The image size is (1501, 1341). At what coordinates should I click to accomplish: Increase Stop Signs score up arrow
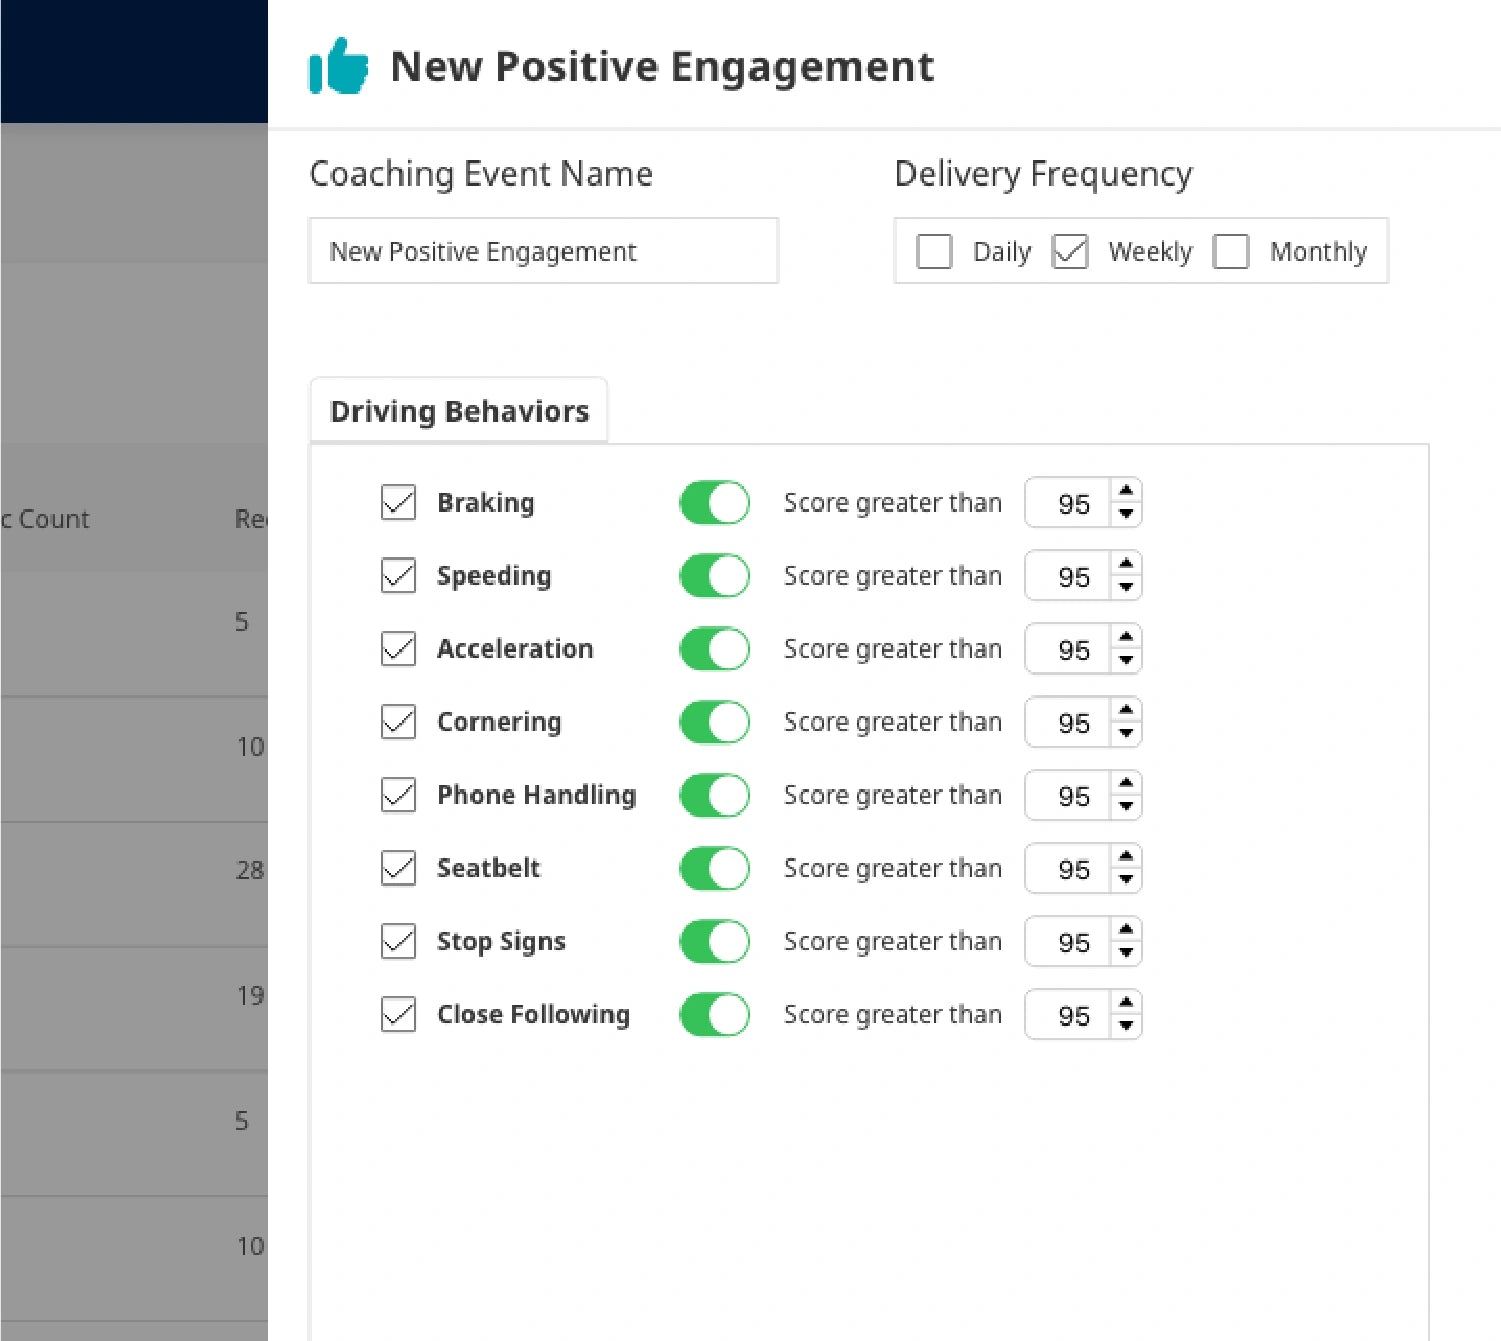(x=1126, y=928)
